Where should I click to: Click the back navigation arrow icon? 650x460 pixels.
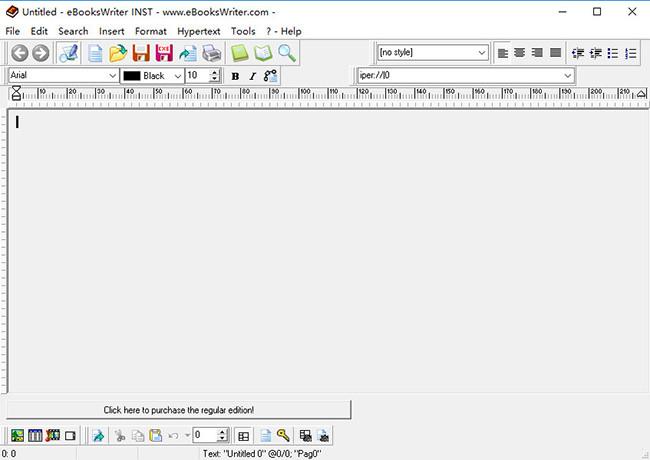coord(19,53)
